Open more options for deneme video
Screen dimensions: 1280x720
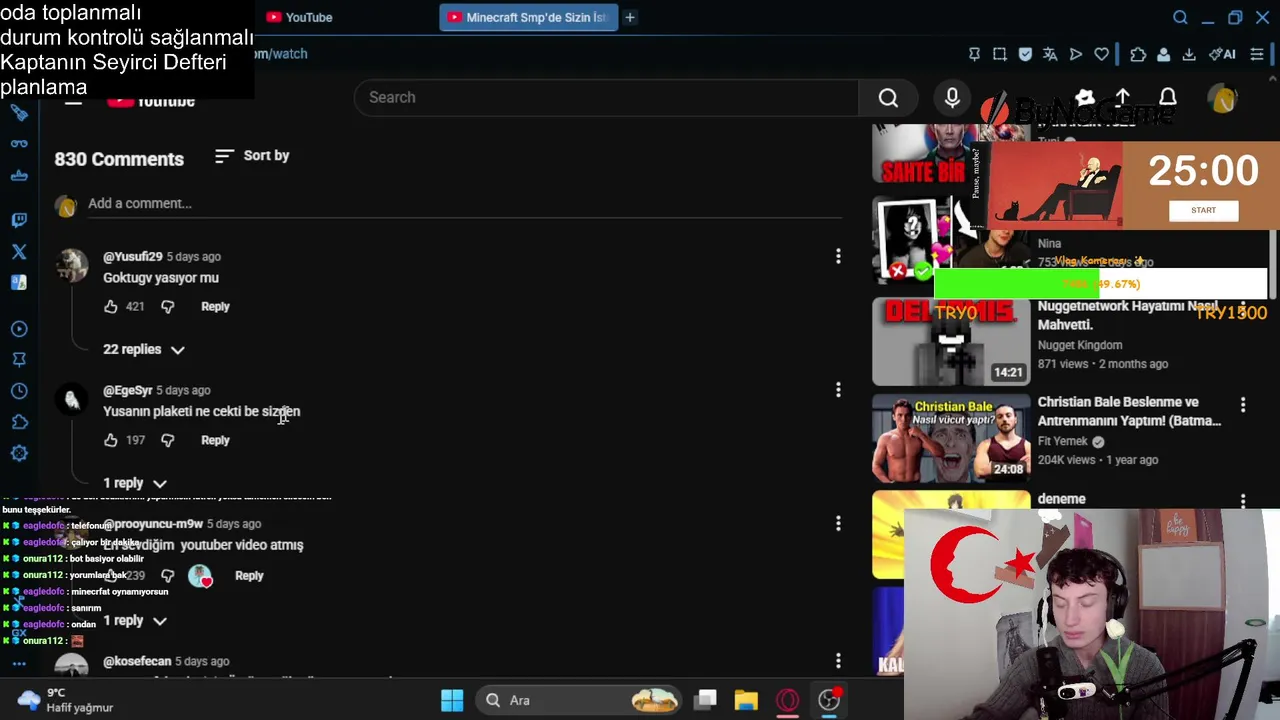1243,501
